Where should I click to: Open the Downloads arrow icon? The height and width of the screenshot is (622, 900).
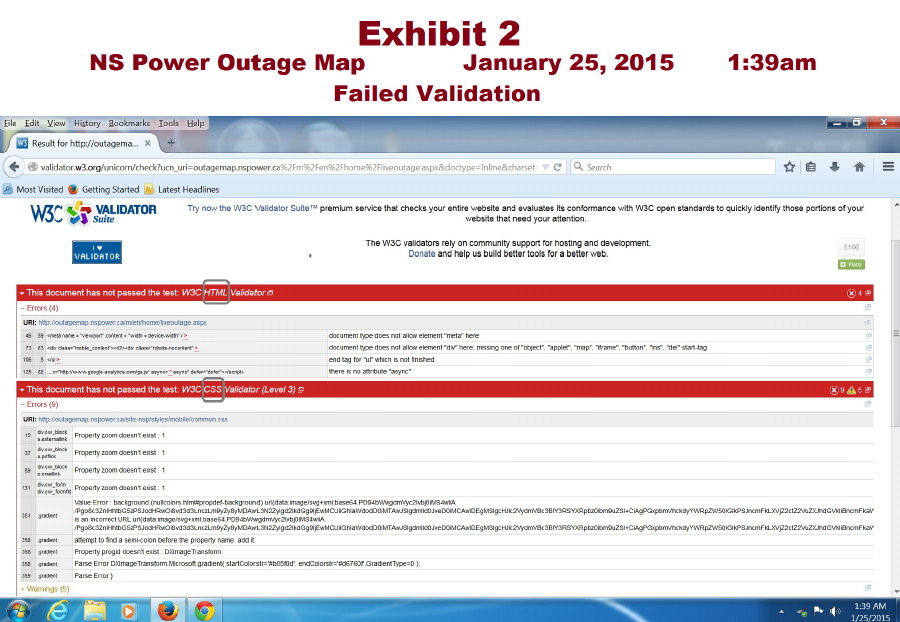835,167
